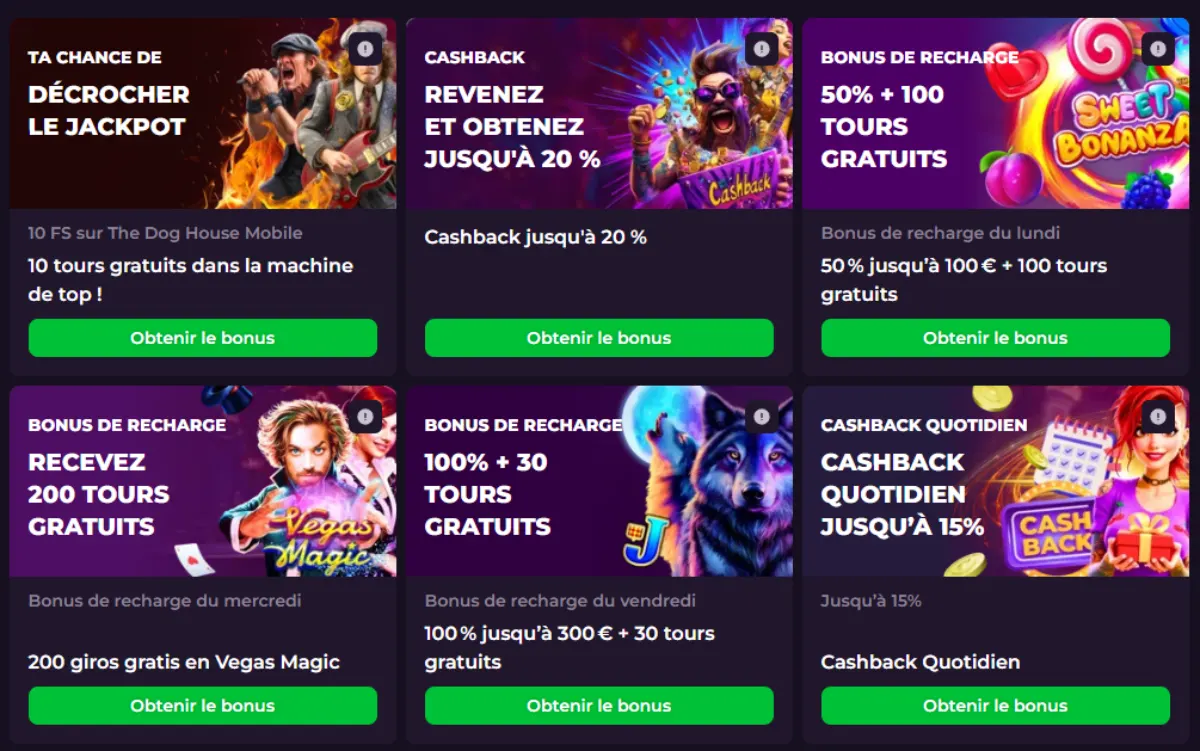This screenshot has height=751, width=1200.
Task: Claim the Monday recharge bonus
Action: pos(994,338)
